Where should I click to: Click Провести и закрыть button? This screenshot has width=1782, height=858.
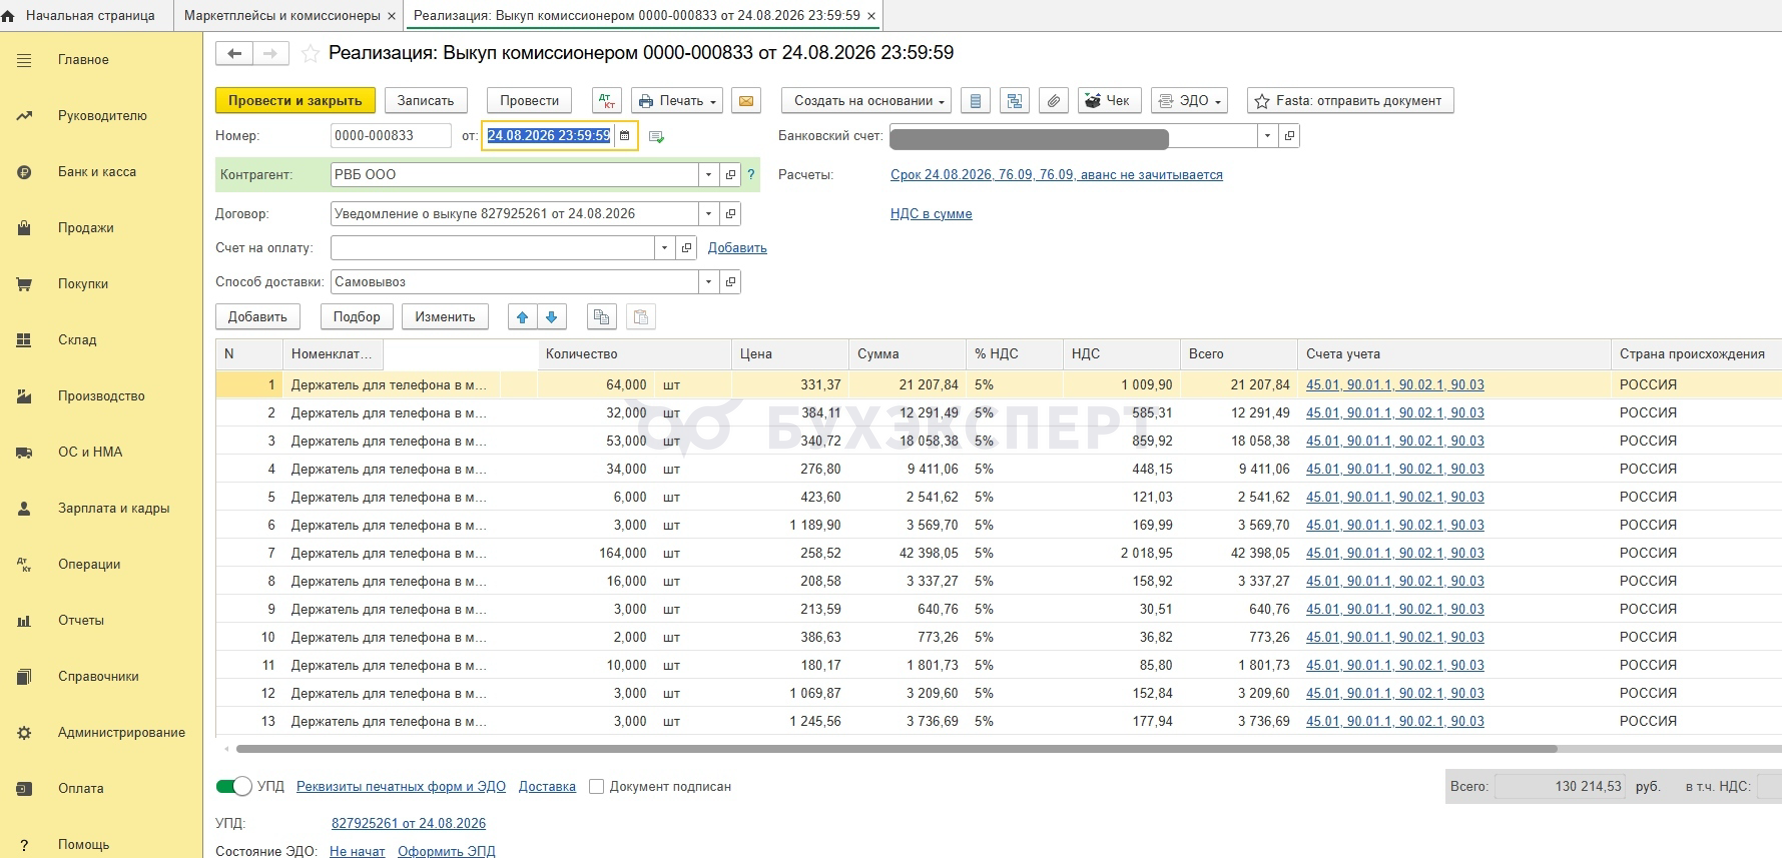point(295,101)
